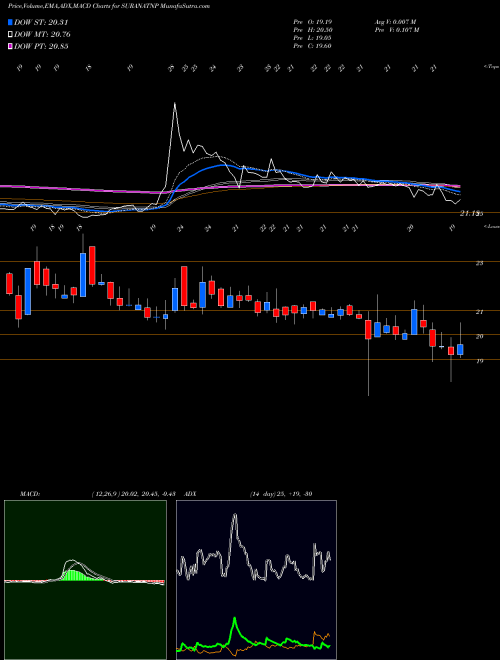Click the 19 price axis label
Screen dimensions: 500x660
(479, 361)
